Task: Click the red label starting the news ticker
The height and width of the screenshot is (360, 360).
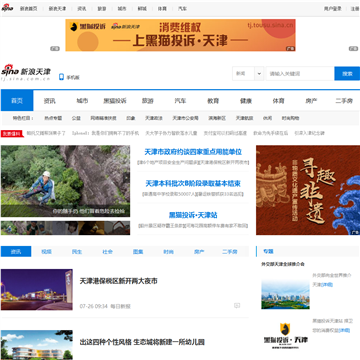Action: [12, 133]
